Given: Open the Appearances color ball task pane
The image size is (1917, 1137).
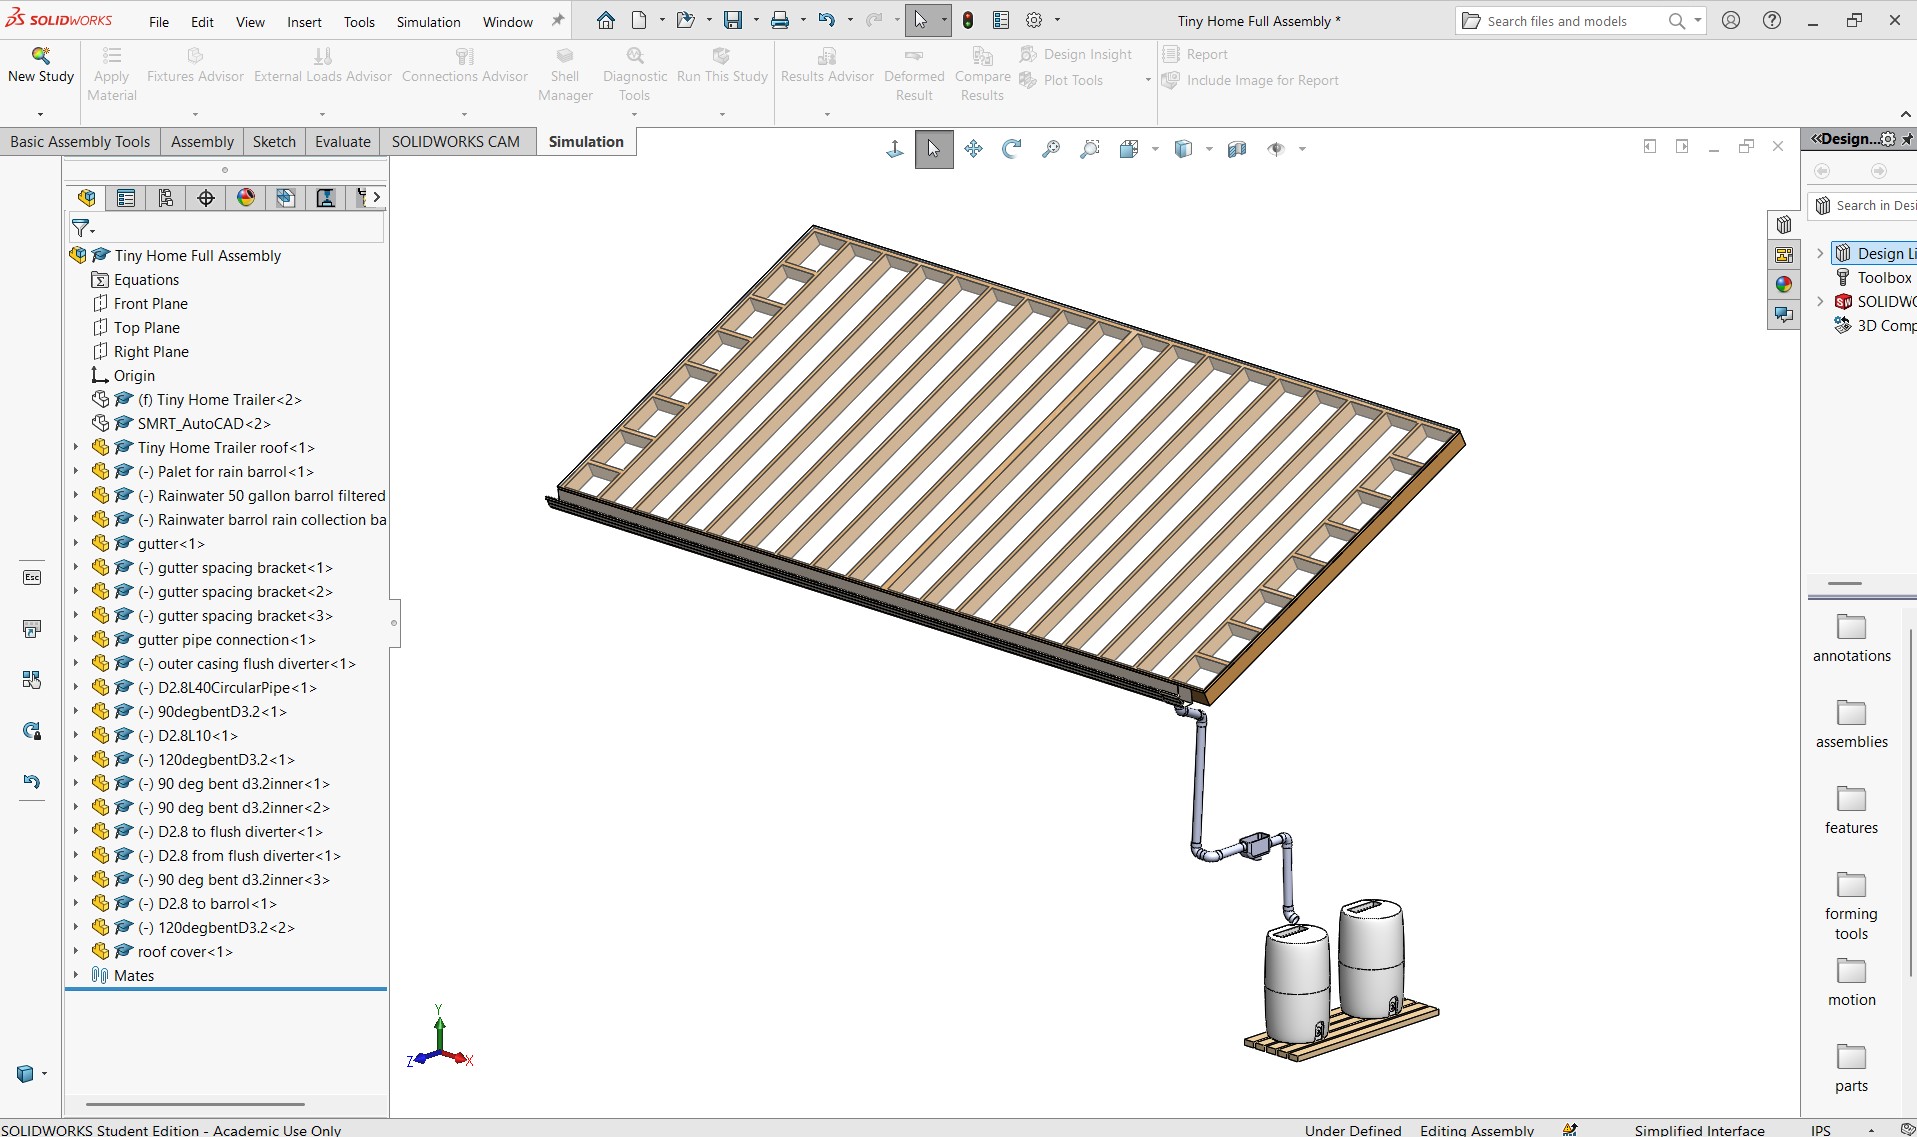Looking at the screenshot, I should point(1784,285).
